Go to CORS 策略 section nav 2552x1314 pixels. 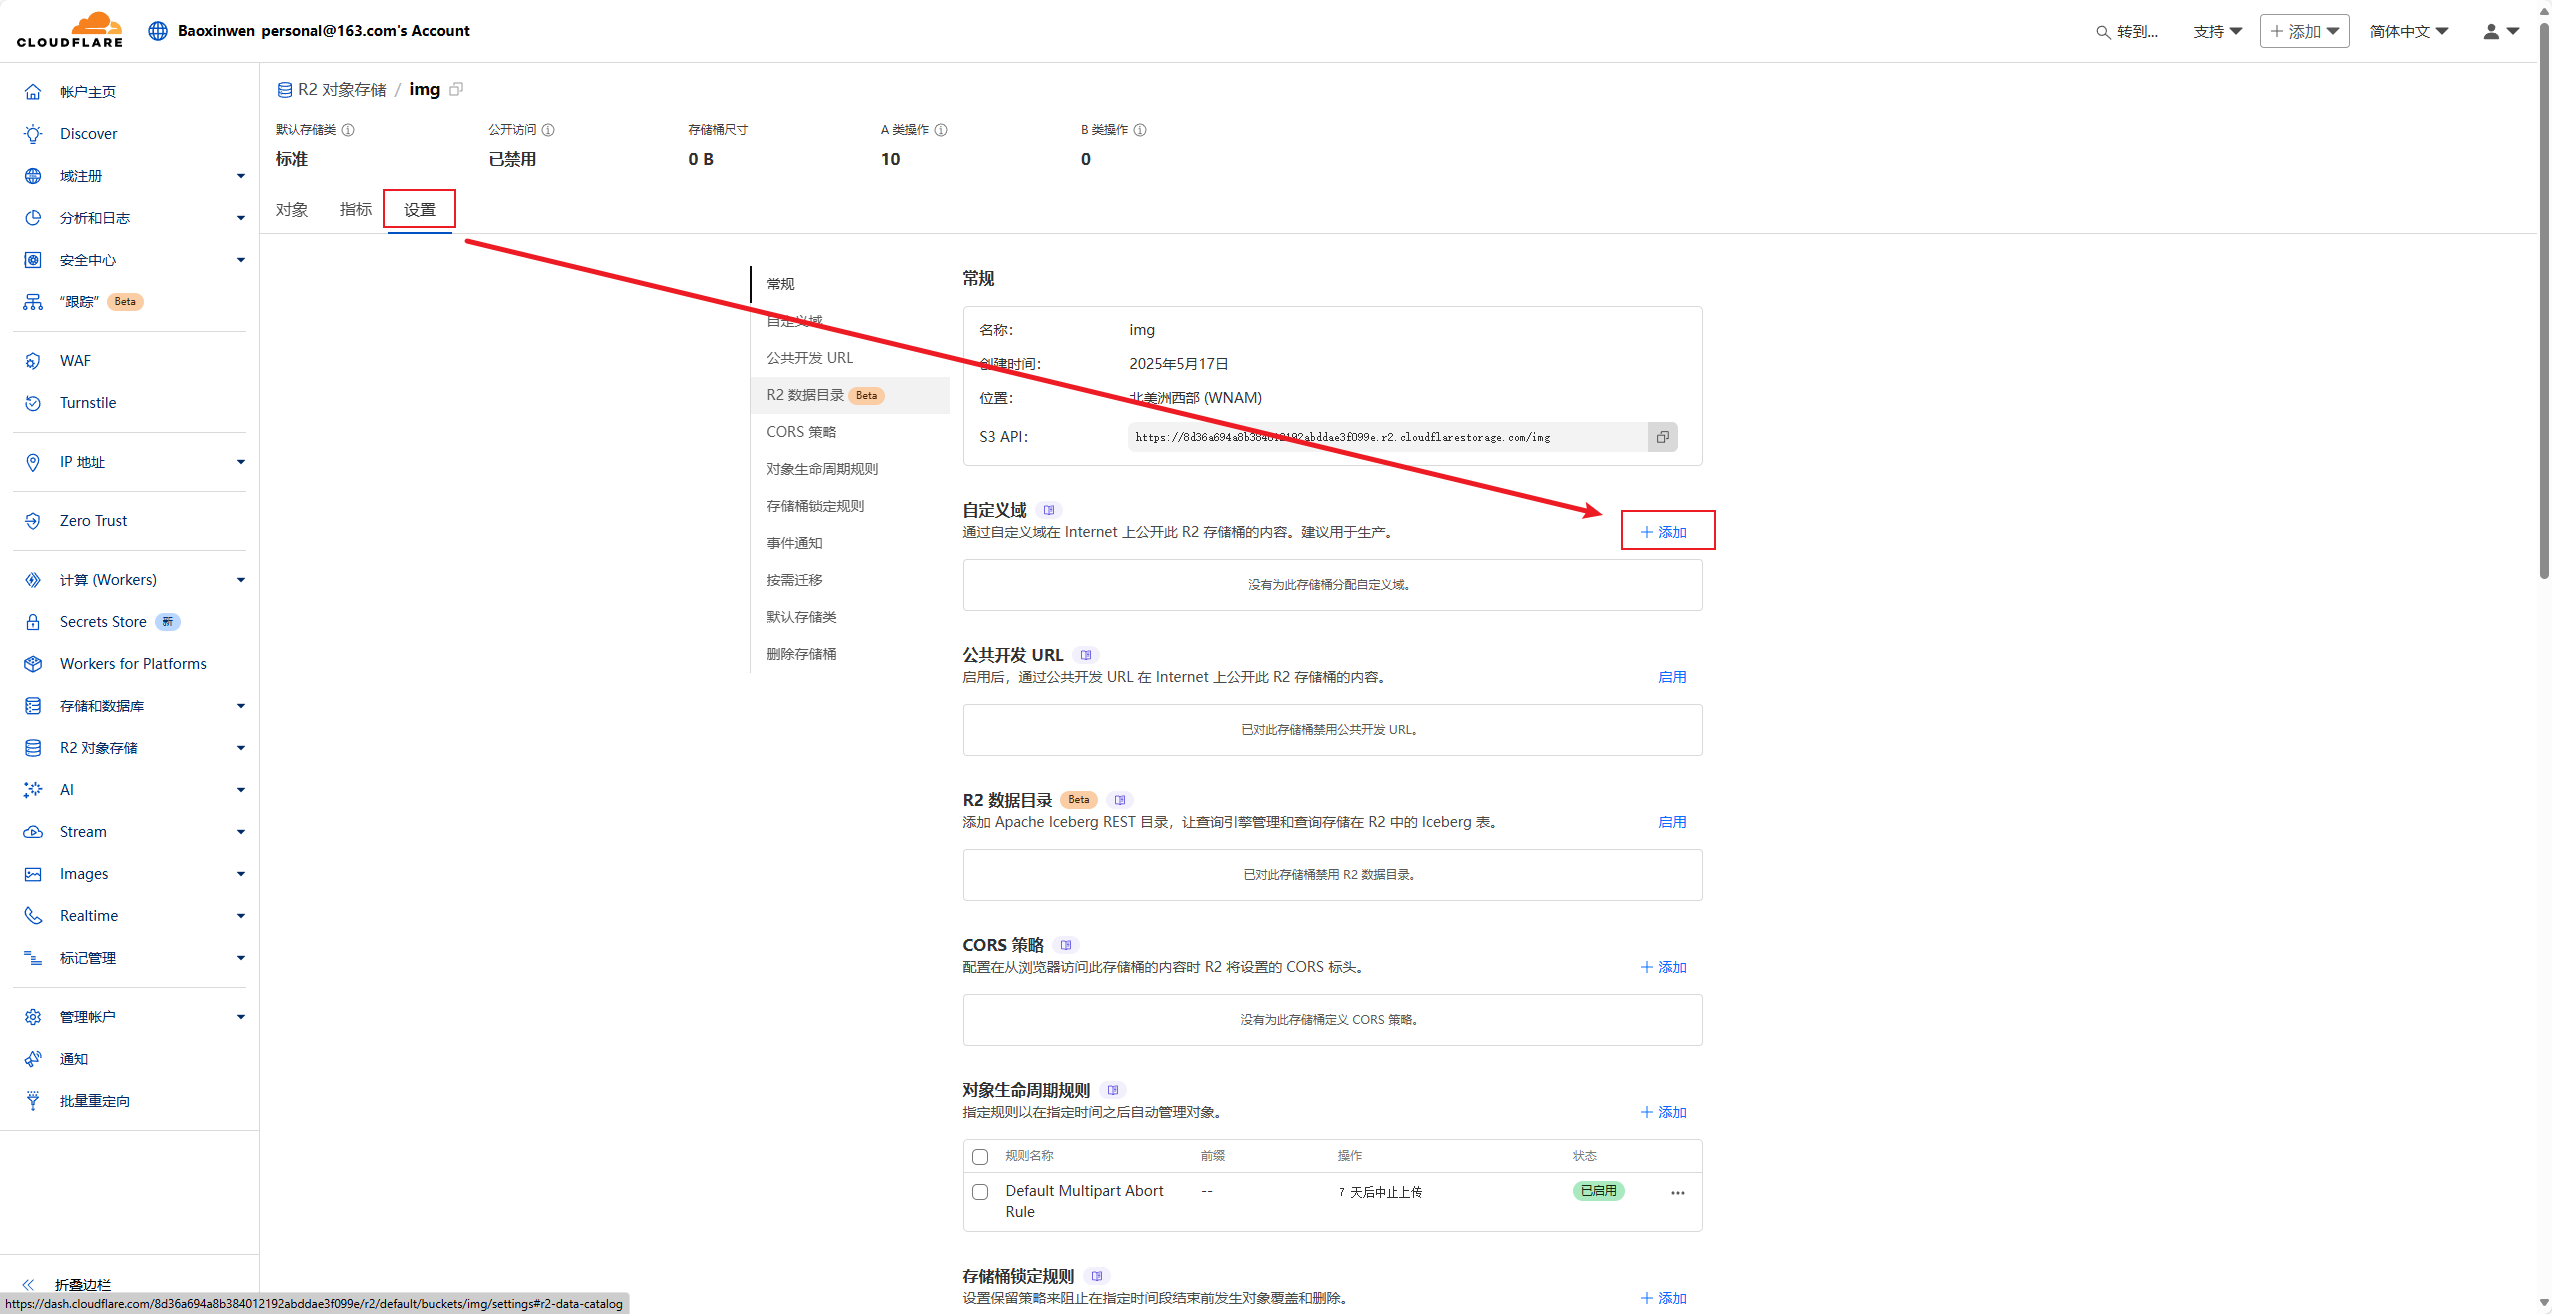801,432
